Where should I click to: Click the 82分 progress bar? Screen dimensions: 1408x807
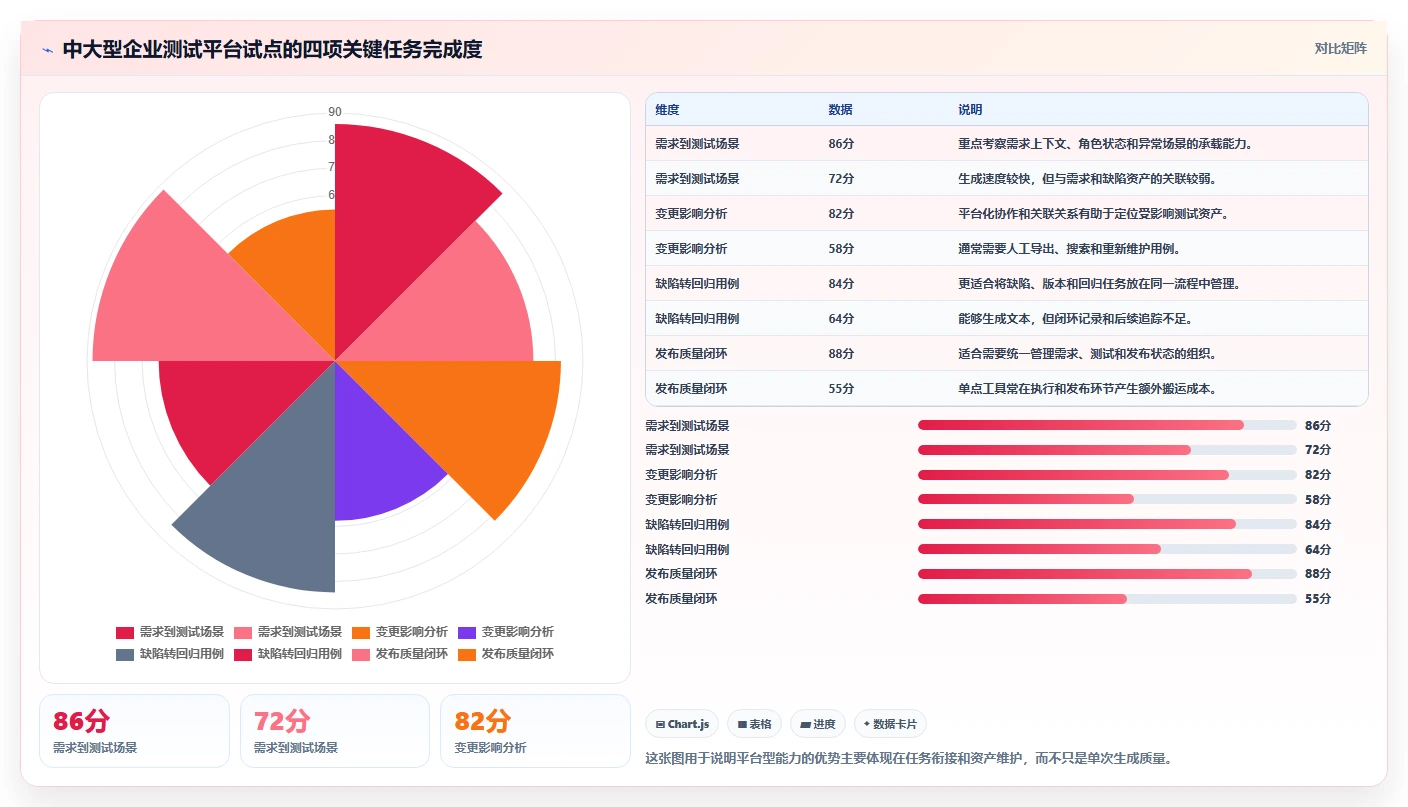click(1107, 475)
